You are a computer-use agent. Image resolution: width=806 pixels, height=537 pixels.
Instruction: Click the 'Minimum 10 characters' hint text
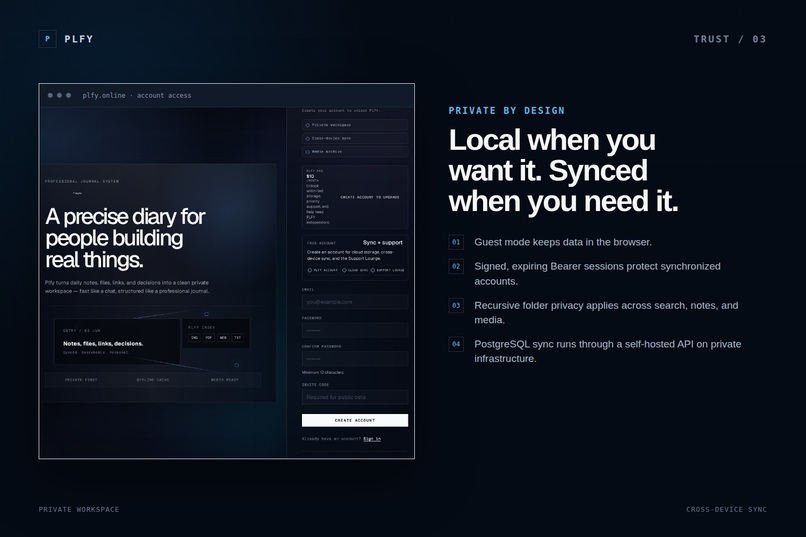(323, 373)
